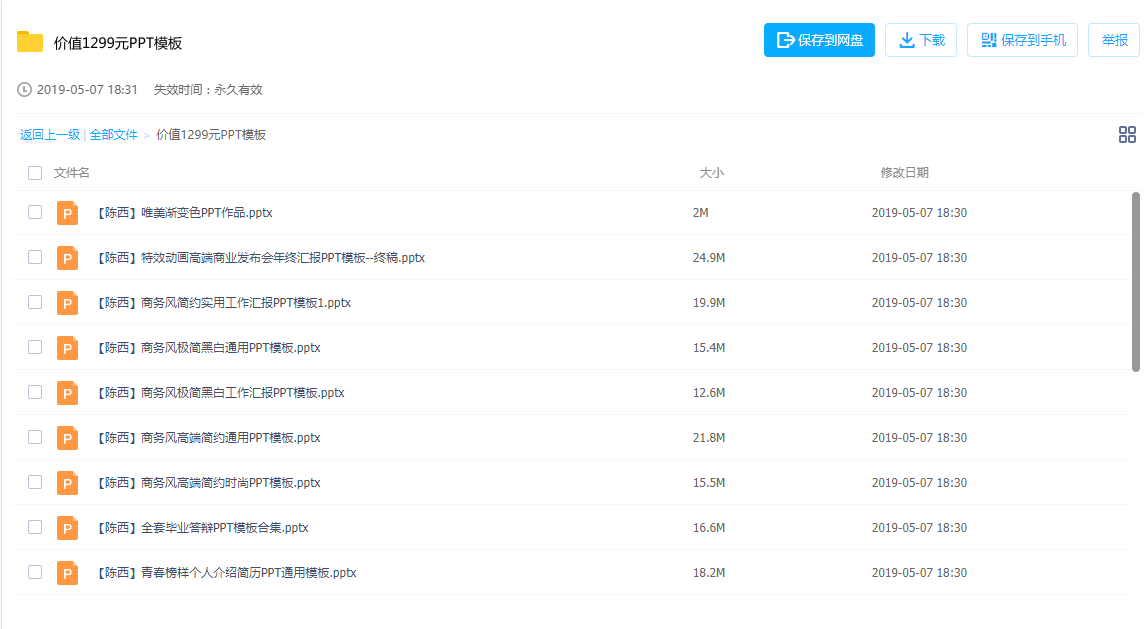Check the box for 商务风高端简约通用PPT模板
The width and height of the screenshot is (1145, 629).
point(35,437)
